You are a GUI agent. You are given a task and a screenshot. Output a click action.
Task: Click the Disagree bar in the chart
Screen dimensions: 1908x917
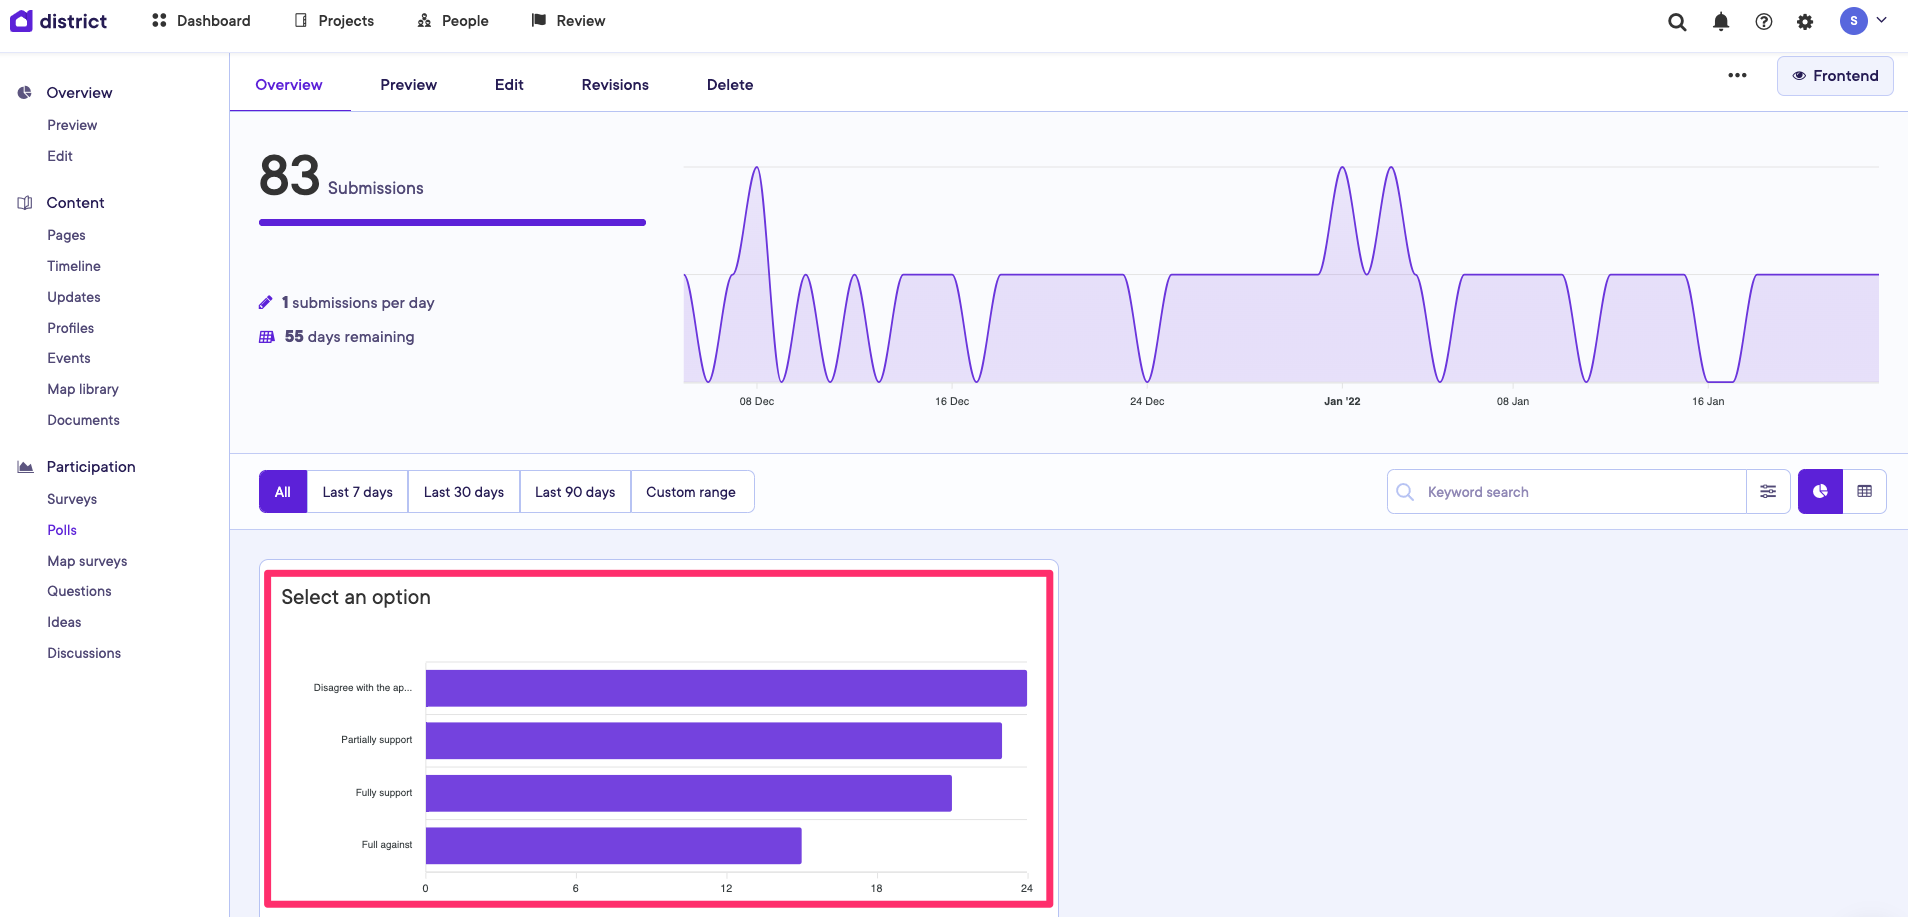click(x=726, y=688)
